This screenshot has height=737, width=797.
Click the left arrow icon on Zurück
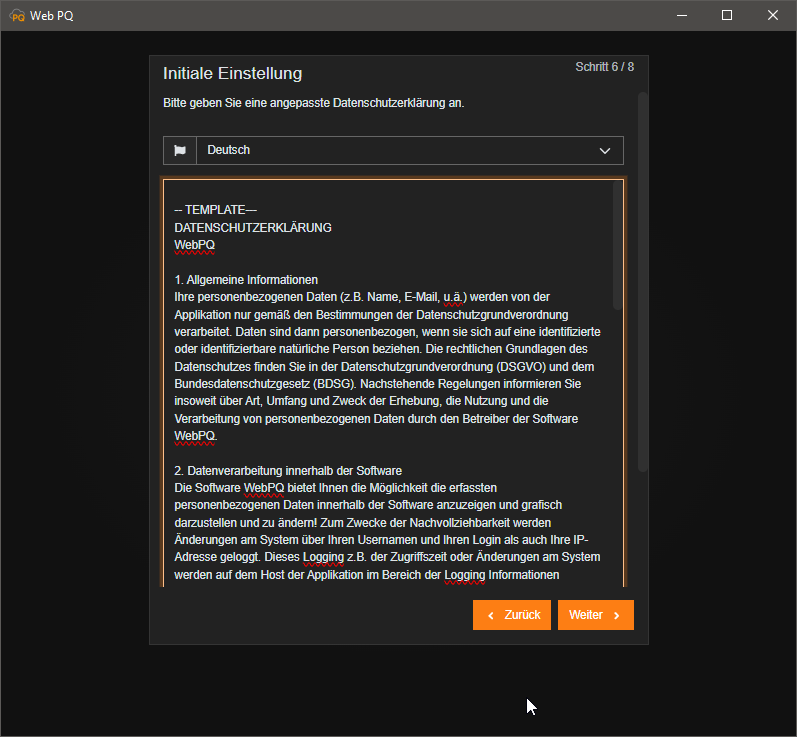(491, 615)
